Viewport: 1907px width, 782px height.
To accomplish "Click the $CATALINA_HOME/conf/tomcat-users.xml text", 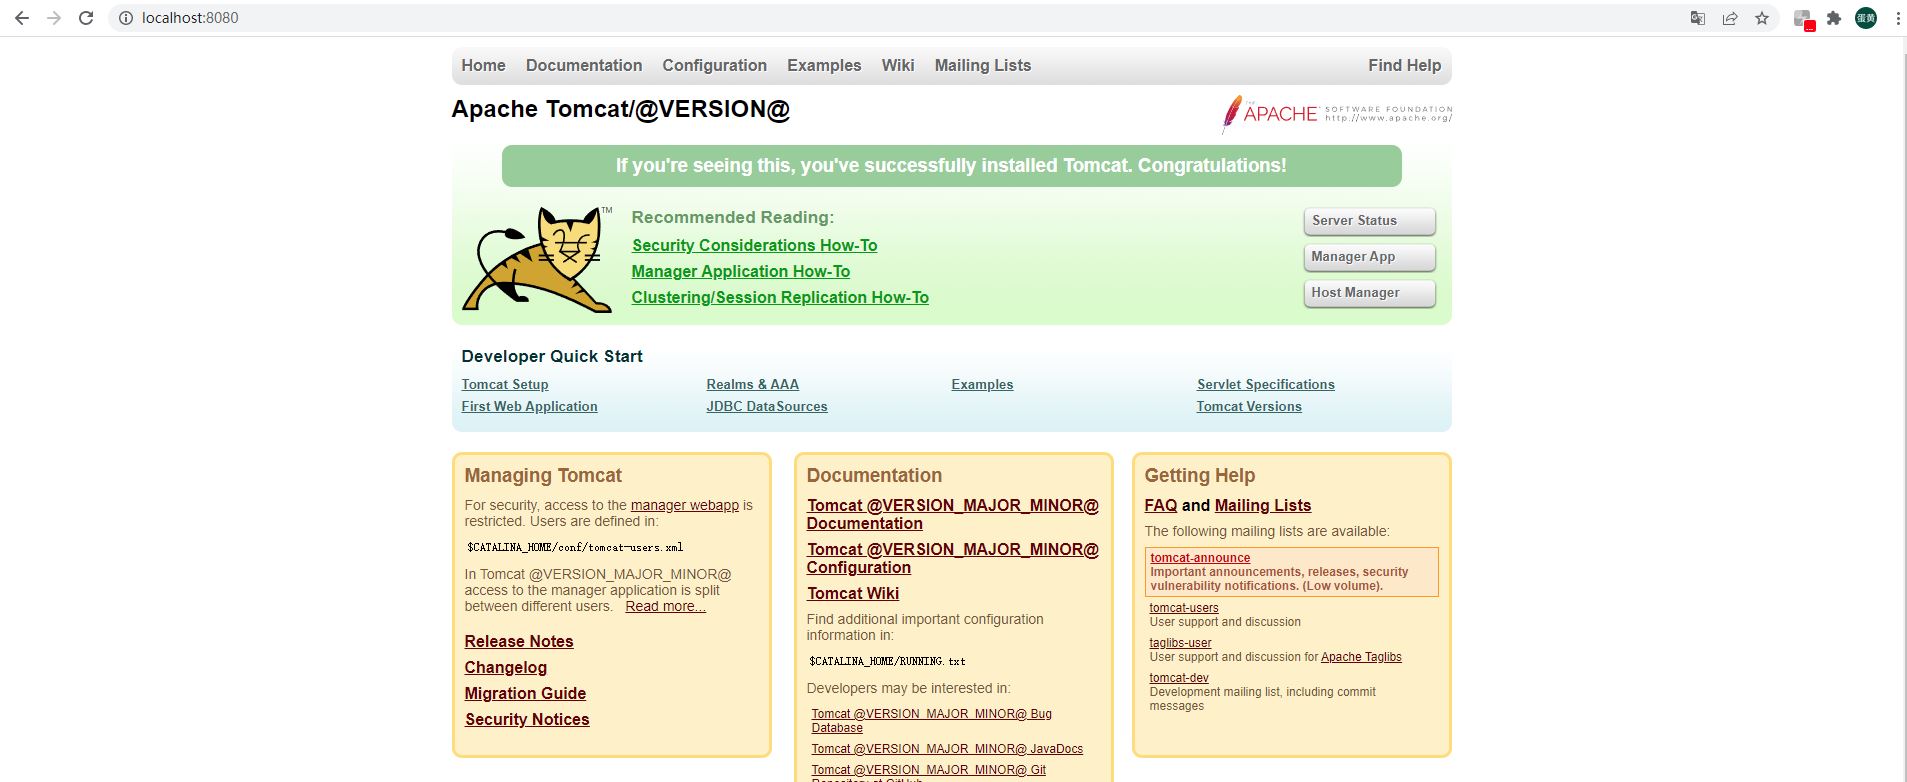I will [x=575, y=547].
